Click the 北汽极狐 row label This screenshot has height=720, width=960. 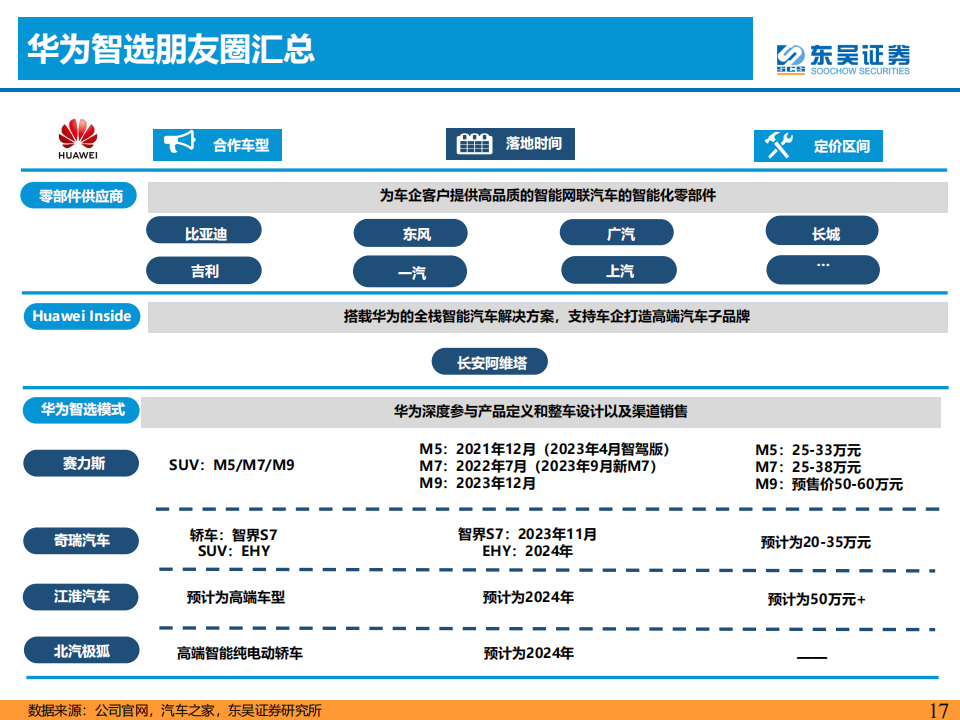(x=81, y=650)
